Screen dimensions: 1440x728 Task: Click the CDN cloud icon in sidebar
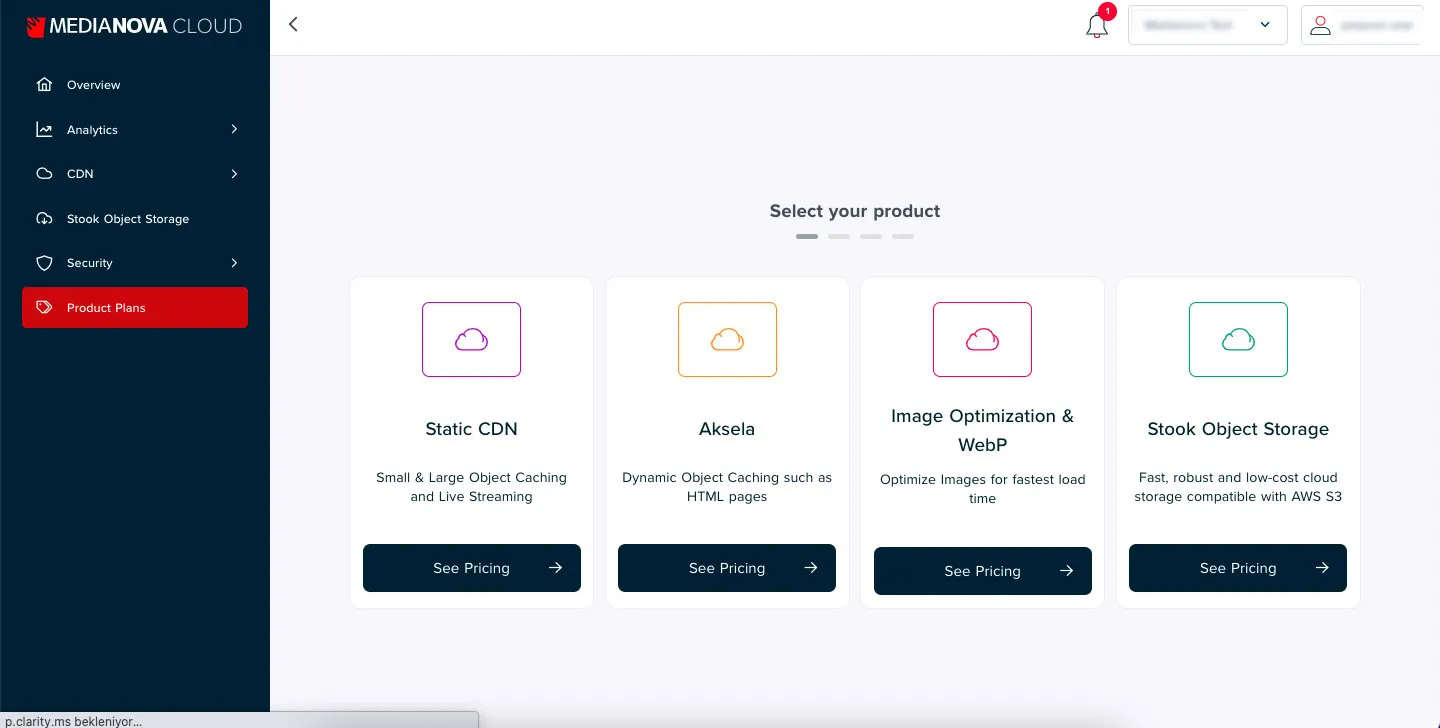44,173
